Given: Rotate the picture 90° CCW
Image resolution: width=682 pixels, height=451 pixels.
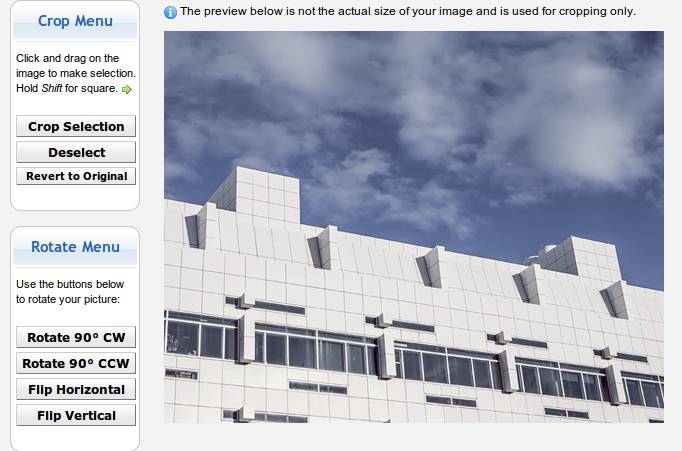Looking at the screenshot, I should click(76, 363).
